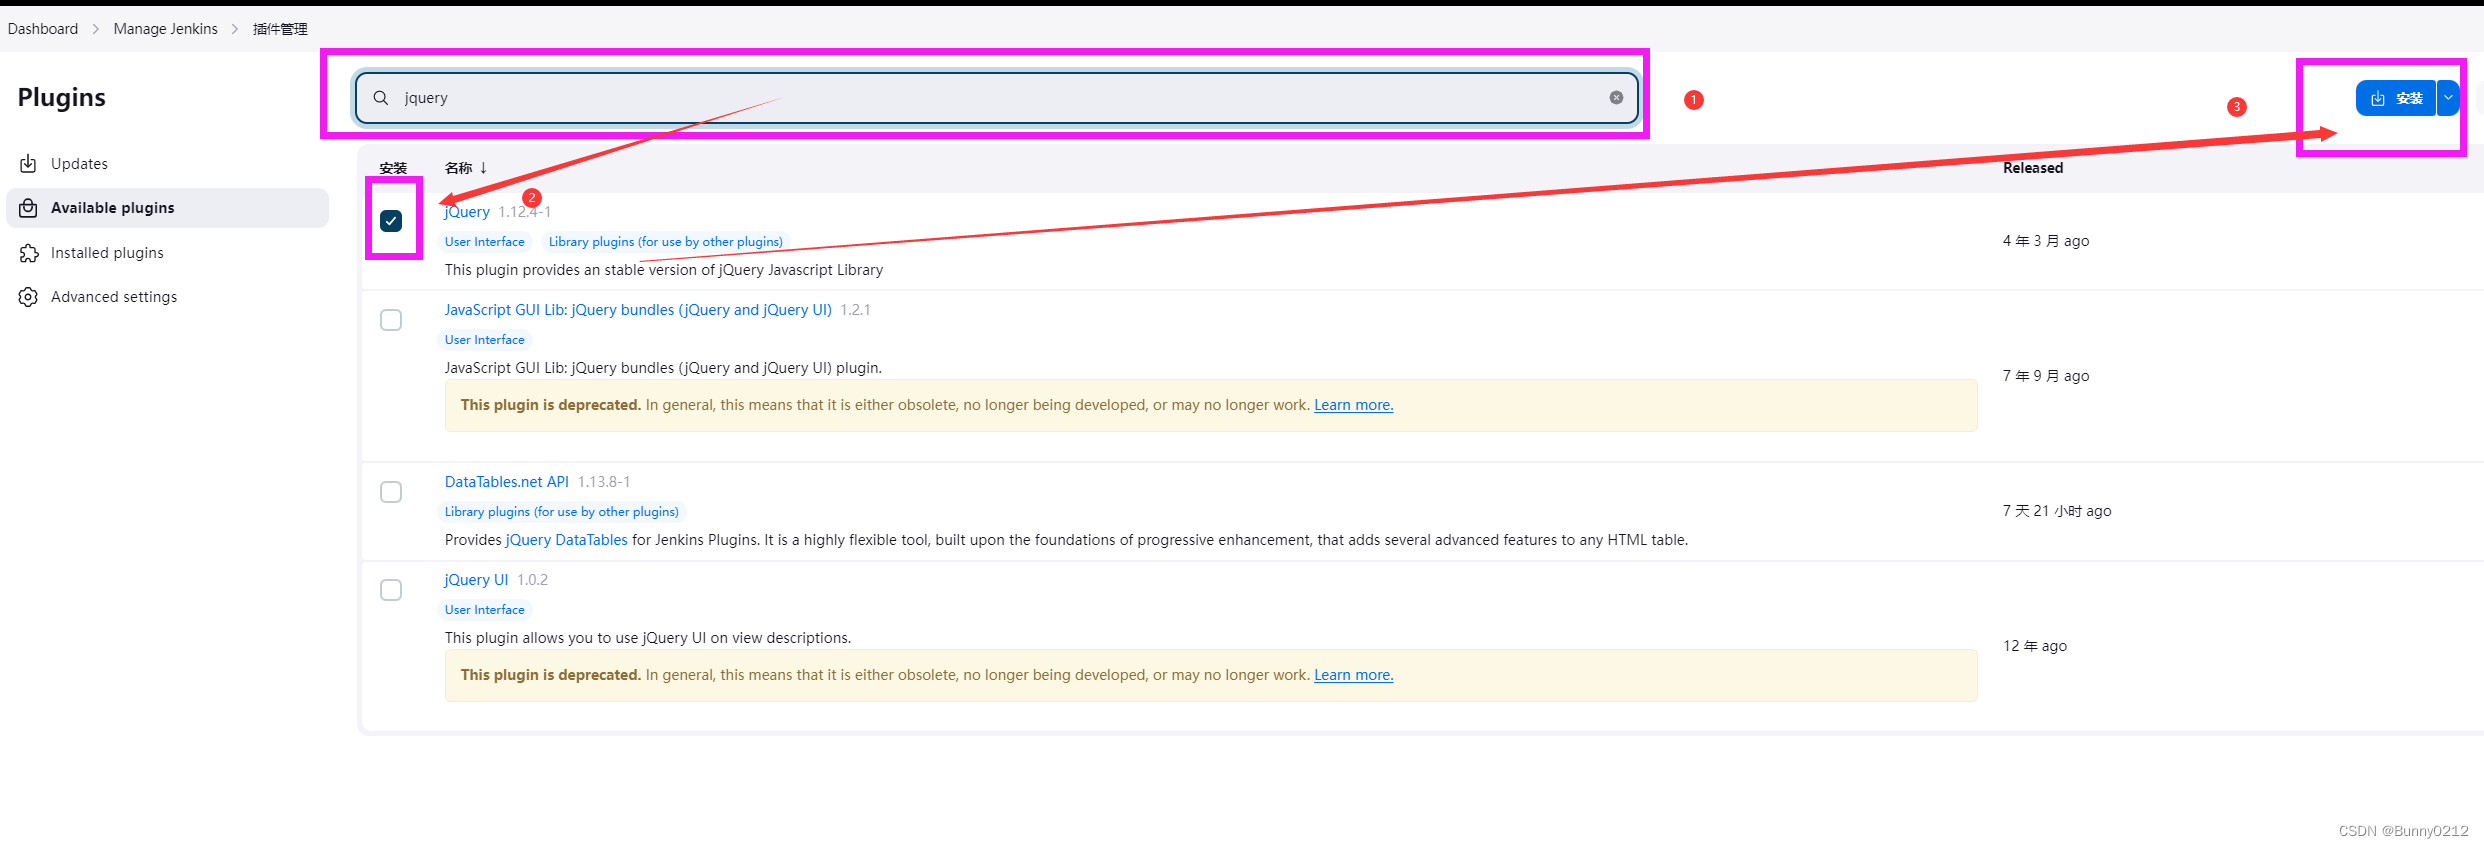Click the '4 年 3 月 ago' release date
This screenshot has height=848, width=2484.
(x=2046, y=241)
